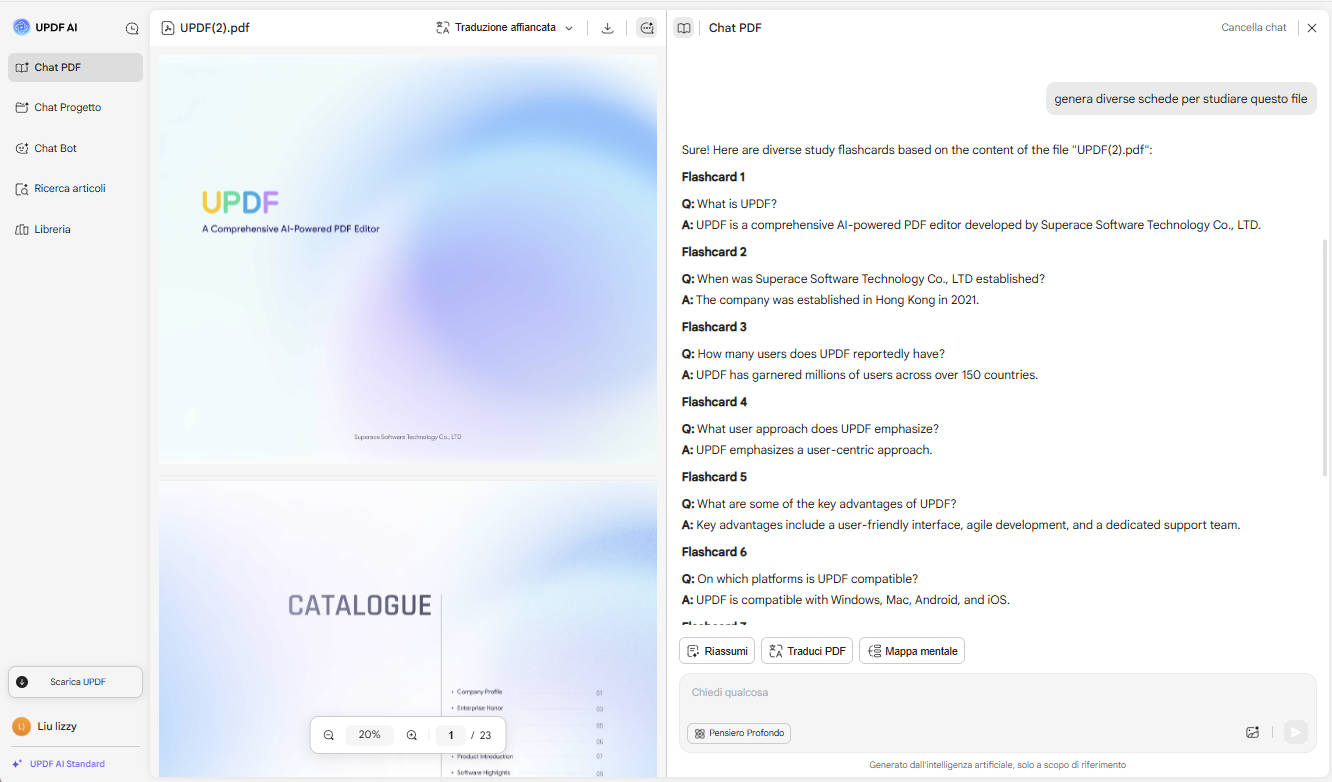Viewport: 1332px width, 782px height.
Task: Click the Flashcard 3 heading
Action: pyautogui.click(x=714, y=327)
